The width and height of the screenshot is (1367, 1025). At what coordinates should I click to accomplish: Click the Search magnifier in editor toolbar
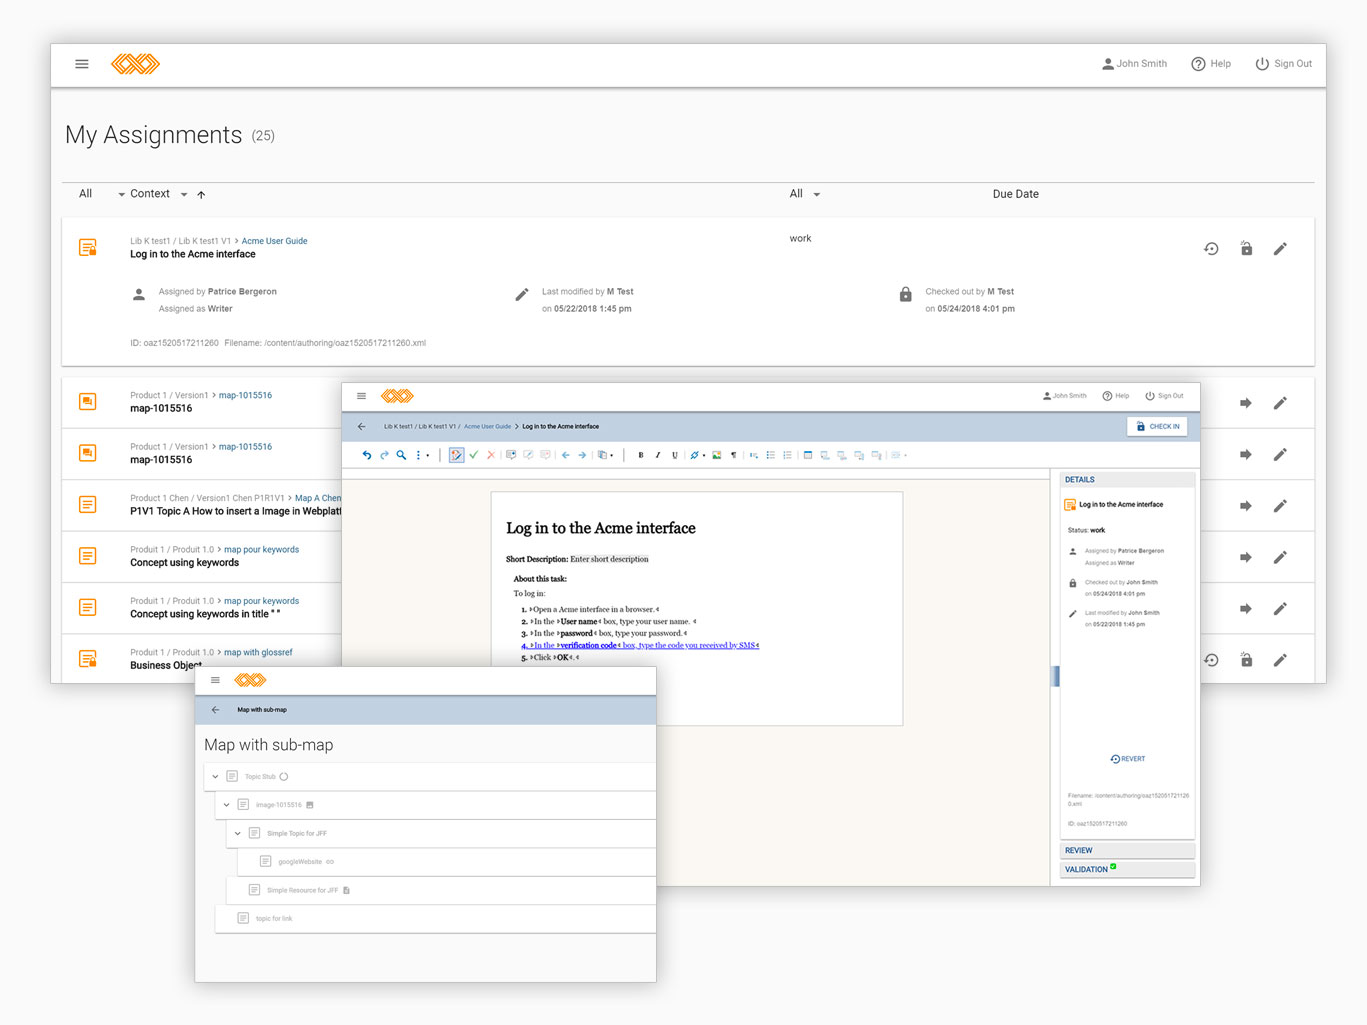pyautogui.click(x=401, y=455)
